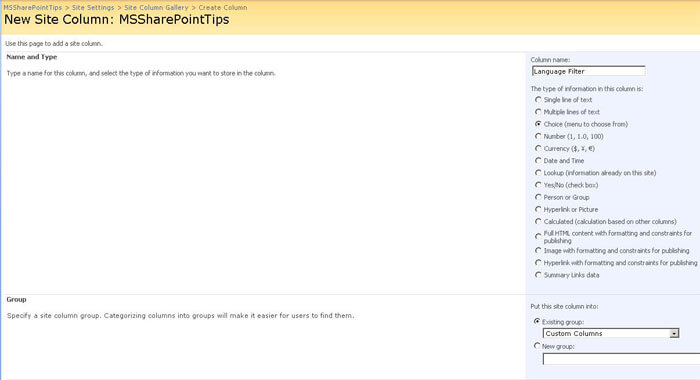The image size is (700, 380).
Task: Select the Currency column type
Action: [x=538, y=148]
